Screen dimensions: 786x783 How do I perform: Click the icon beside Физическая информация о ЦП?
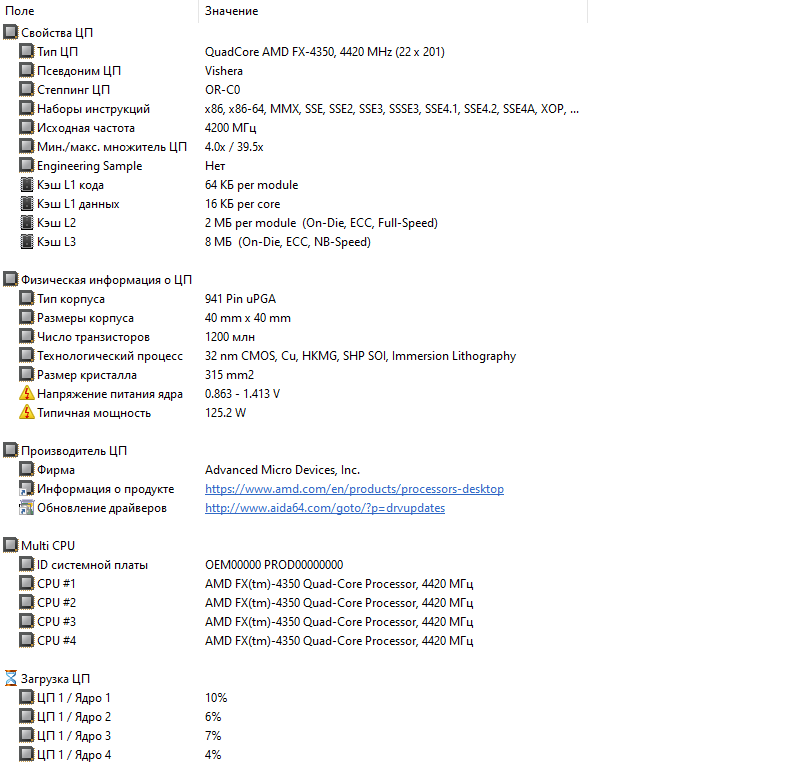pos(11,279)
